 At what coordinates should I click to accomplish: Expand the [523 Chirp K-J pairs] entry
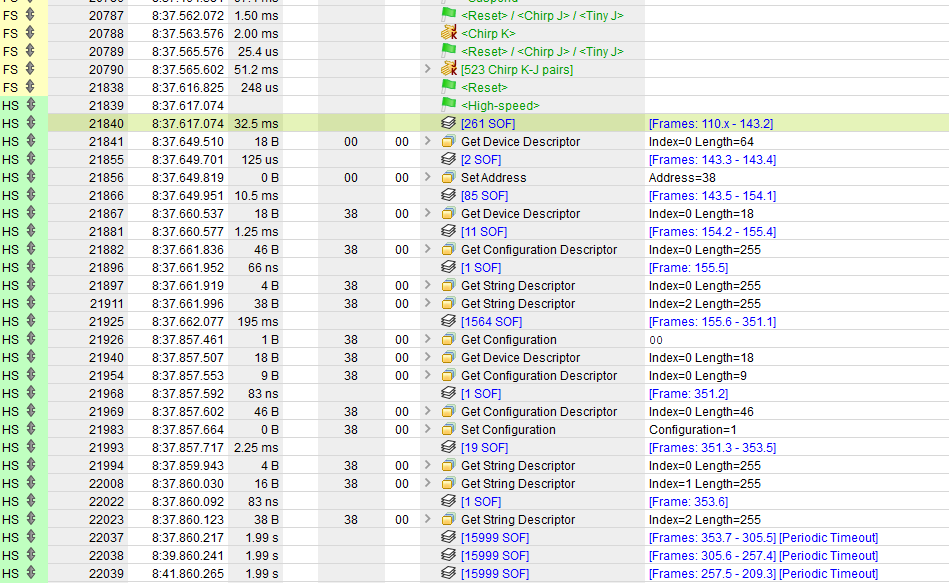coord(429,69)
